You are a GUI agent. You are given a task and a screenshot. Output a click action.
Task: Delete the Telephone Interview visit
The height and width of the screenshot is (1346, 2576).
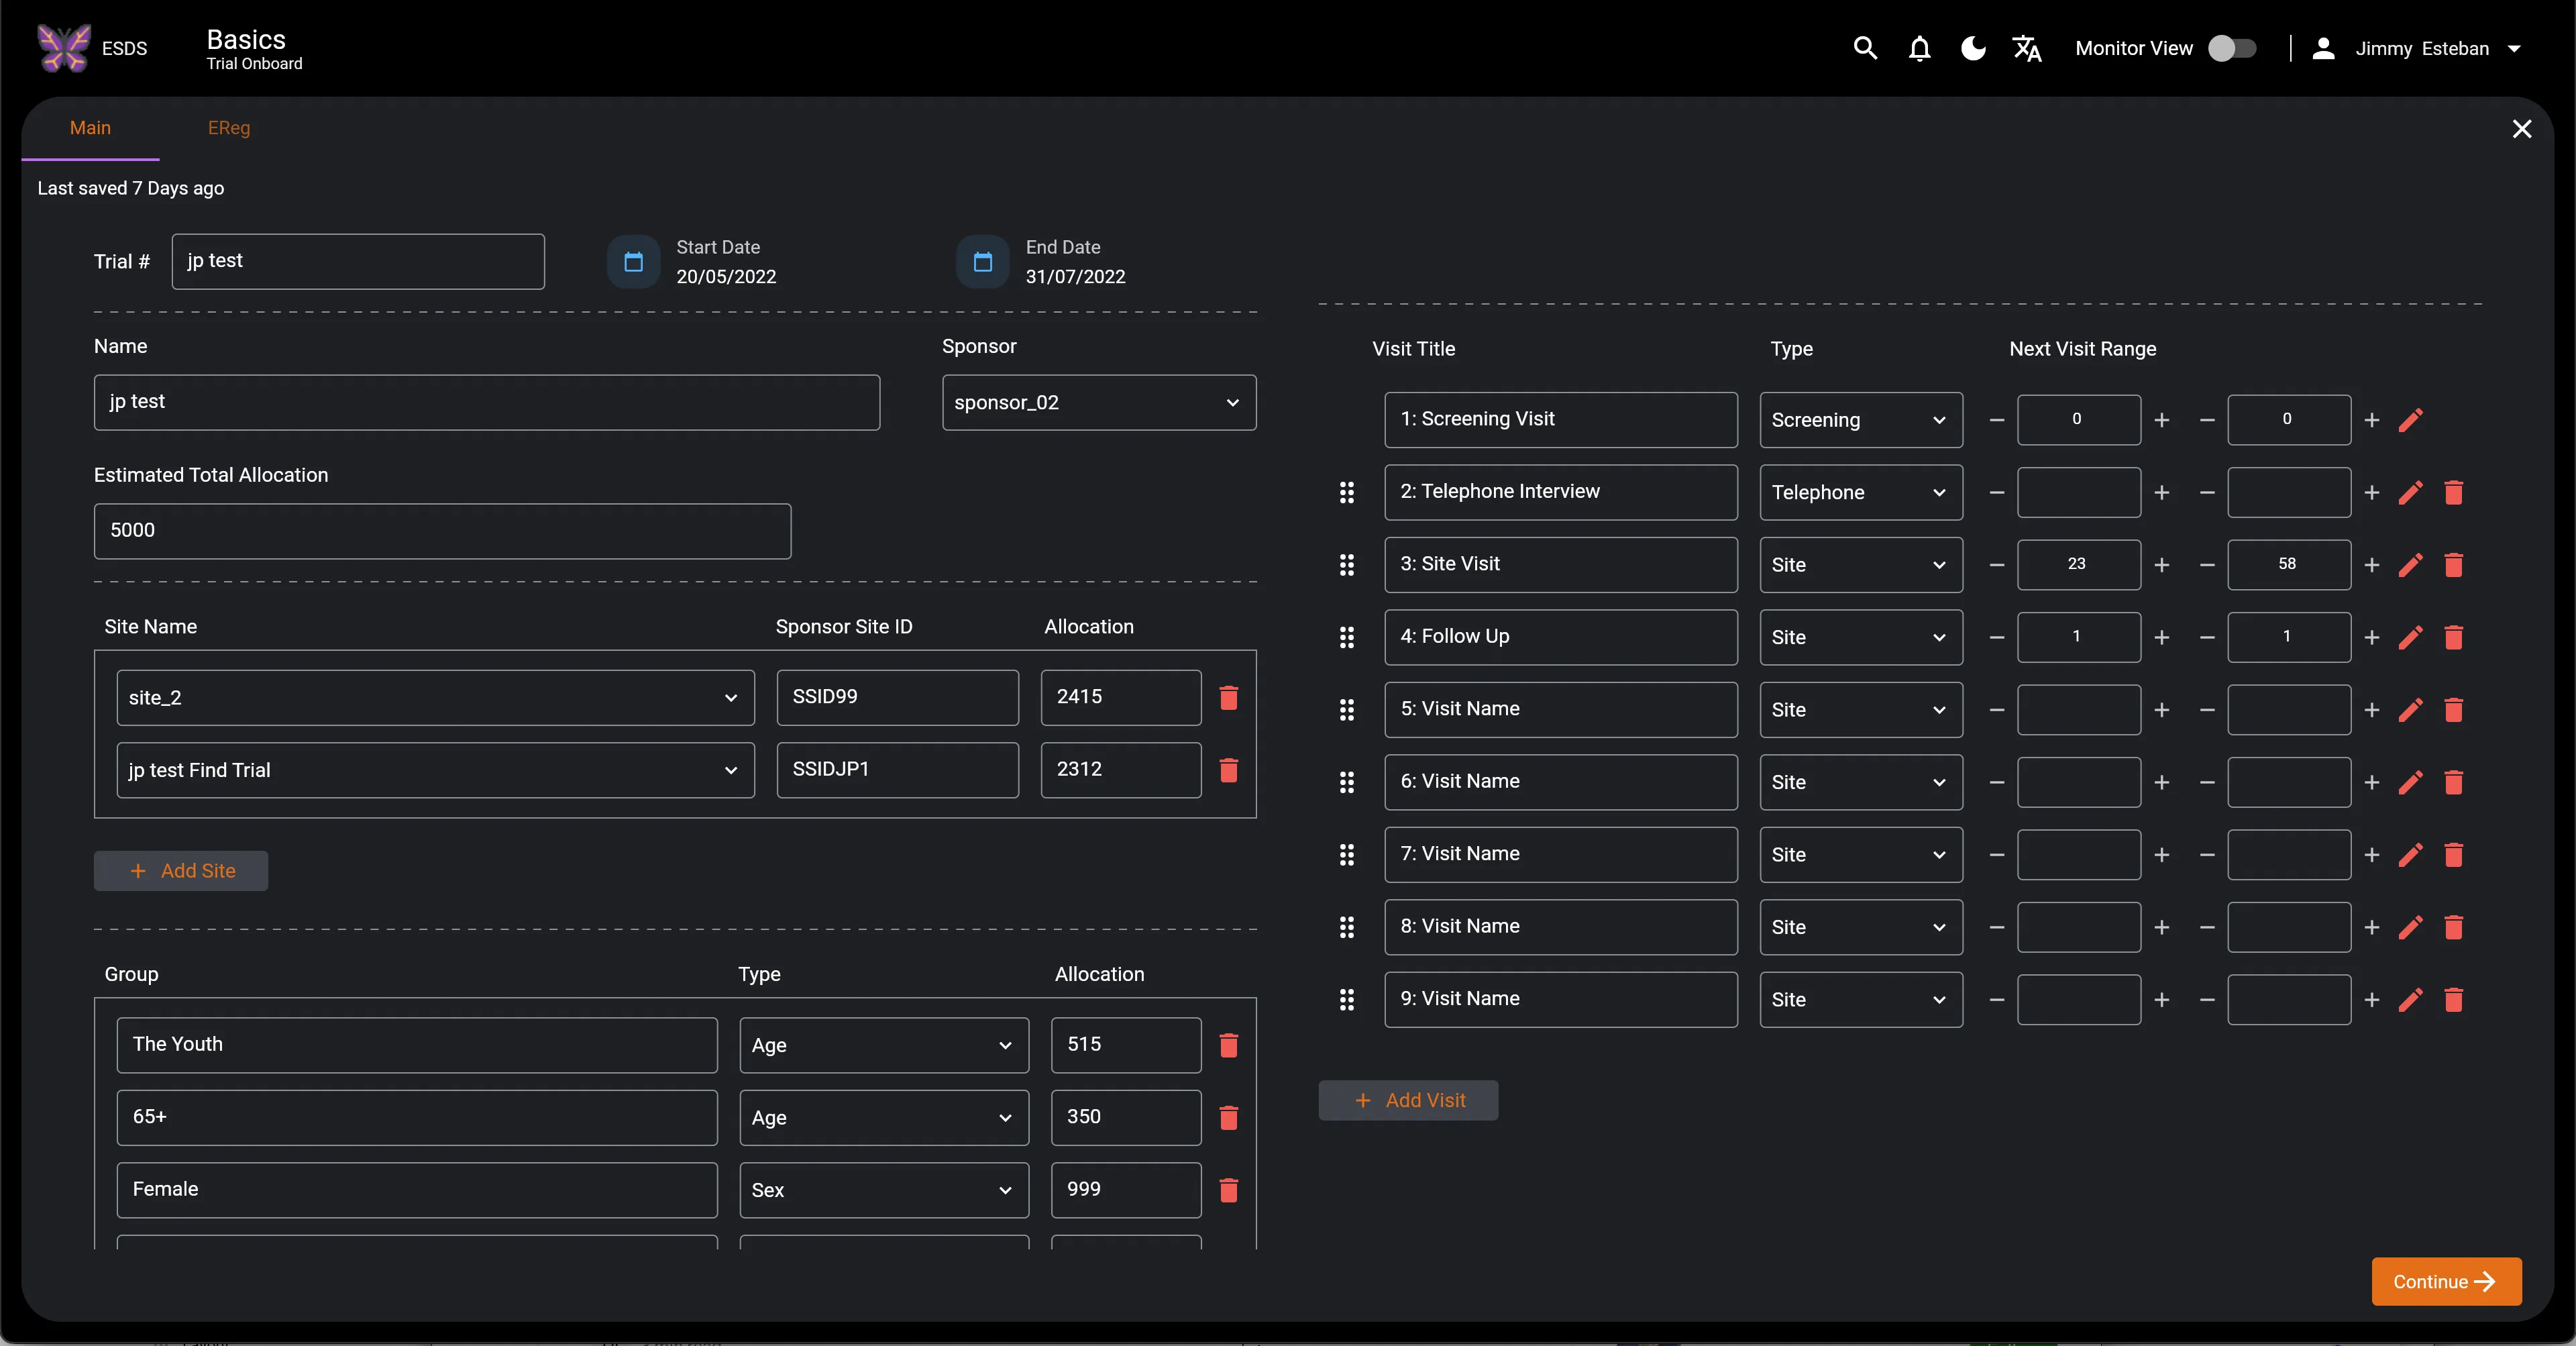(2454, 492)
